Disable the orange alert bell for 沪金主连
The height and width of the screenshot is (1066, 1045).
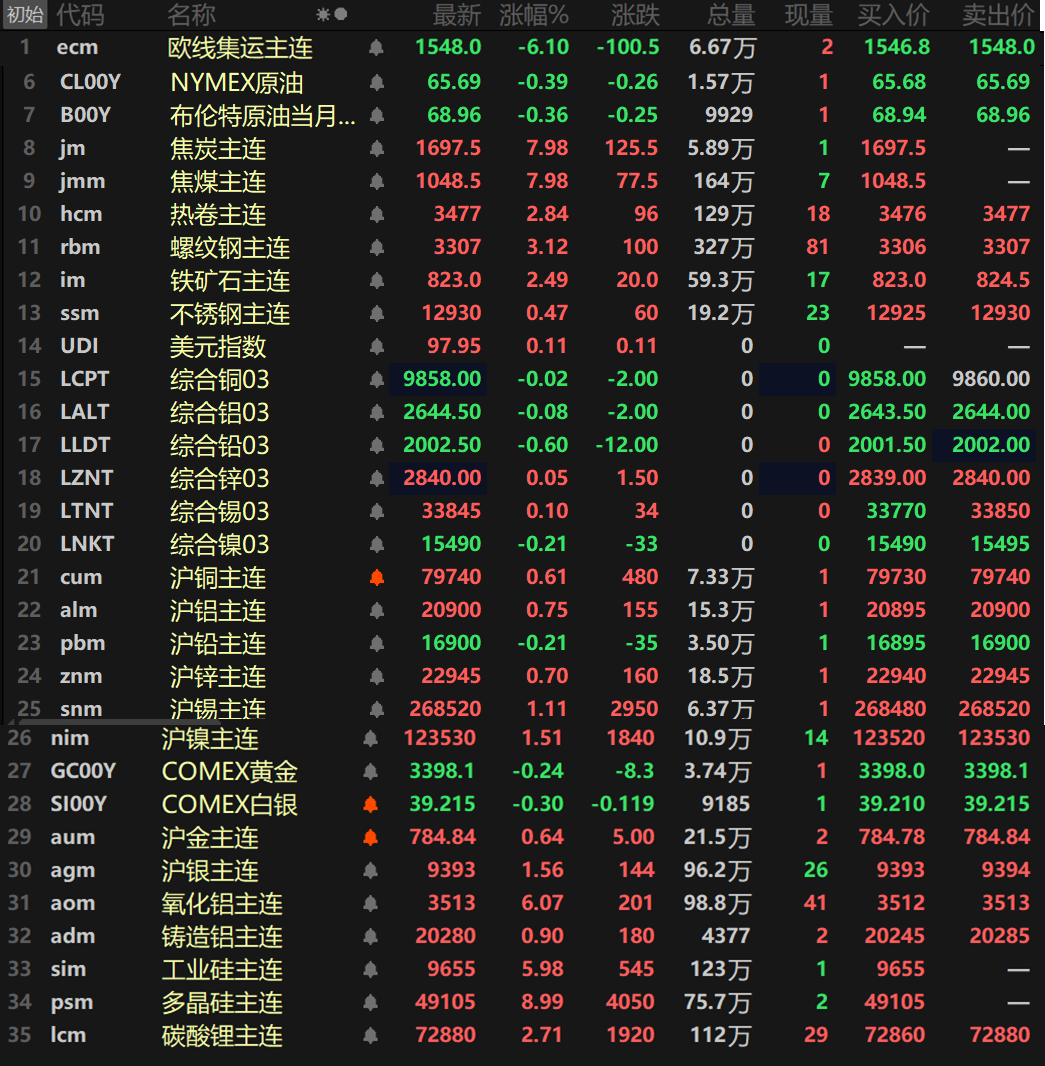point(370,837)
